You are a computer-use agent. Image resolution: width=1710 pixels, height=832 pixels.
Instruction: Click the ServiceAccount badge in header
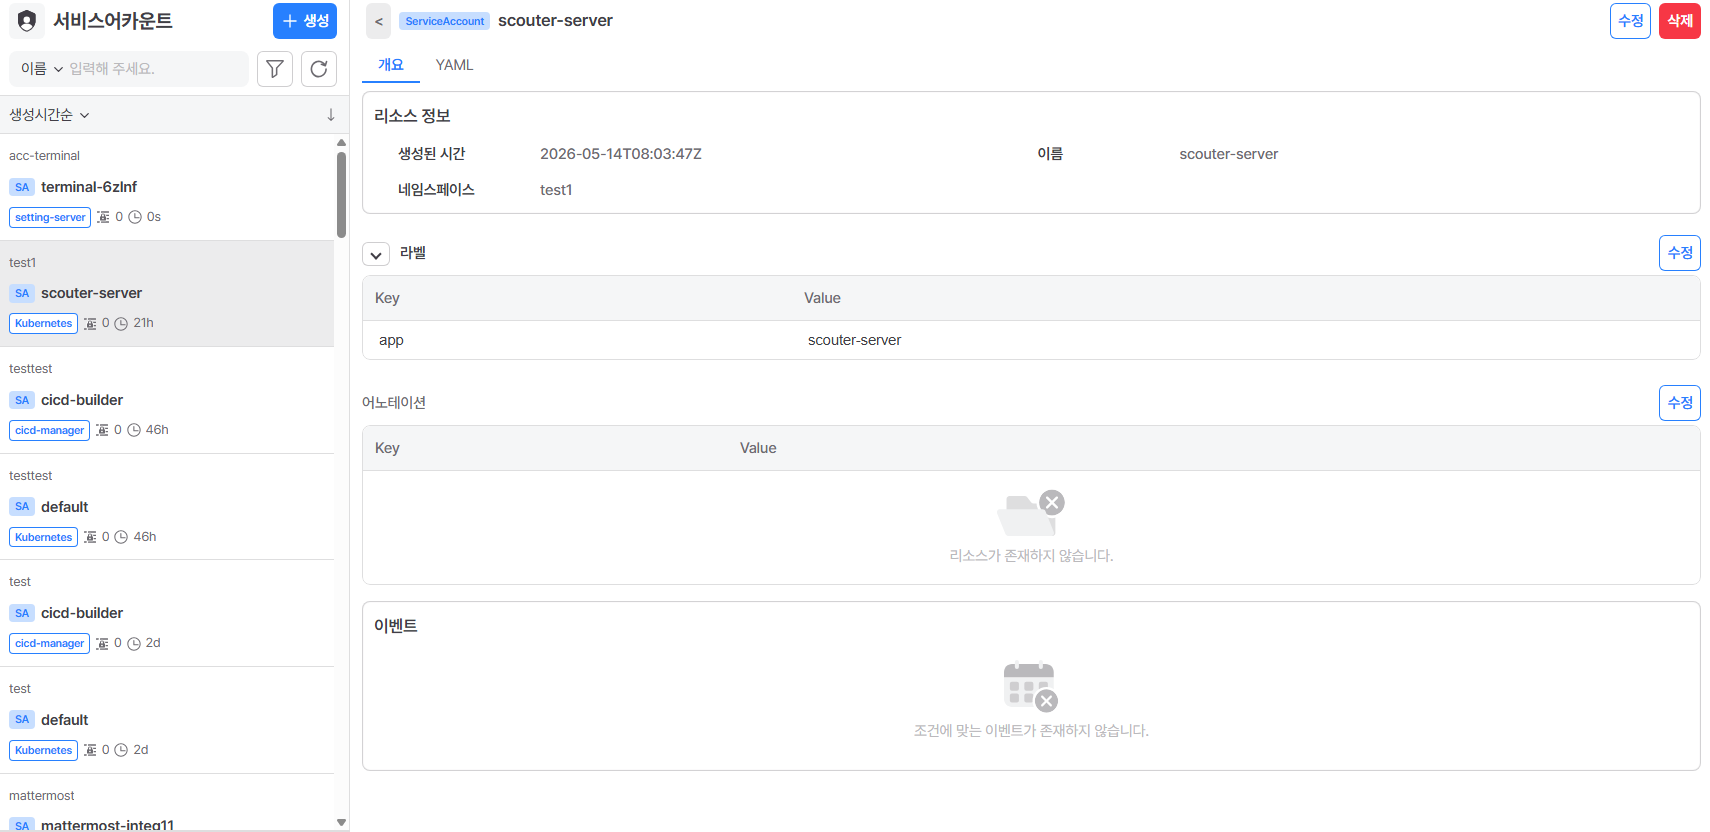pos(444,21)
